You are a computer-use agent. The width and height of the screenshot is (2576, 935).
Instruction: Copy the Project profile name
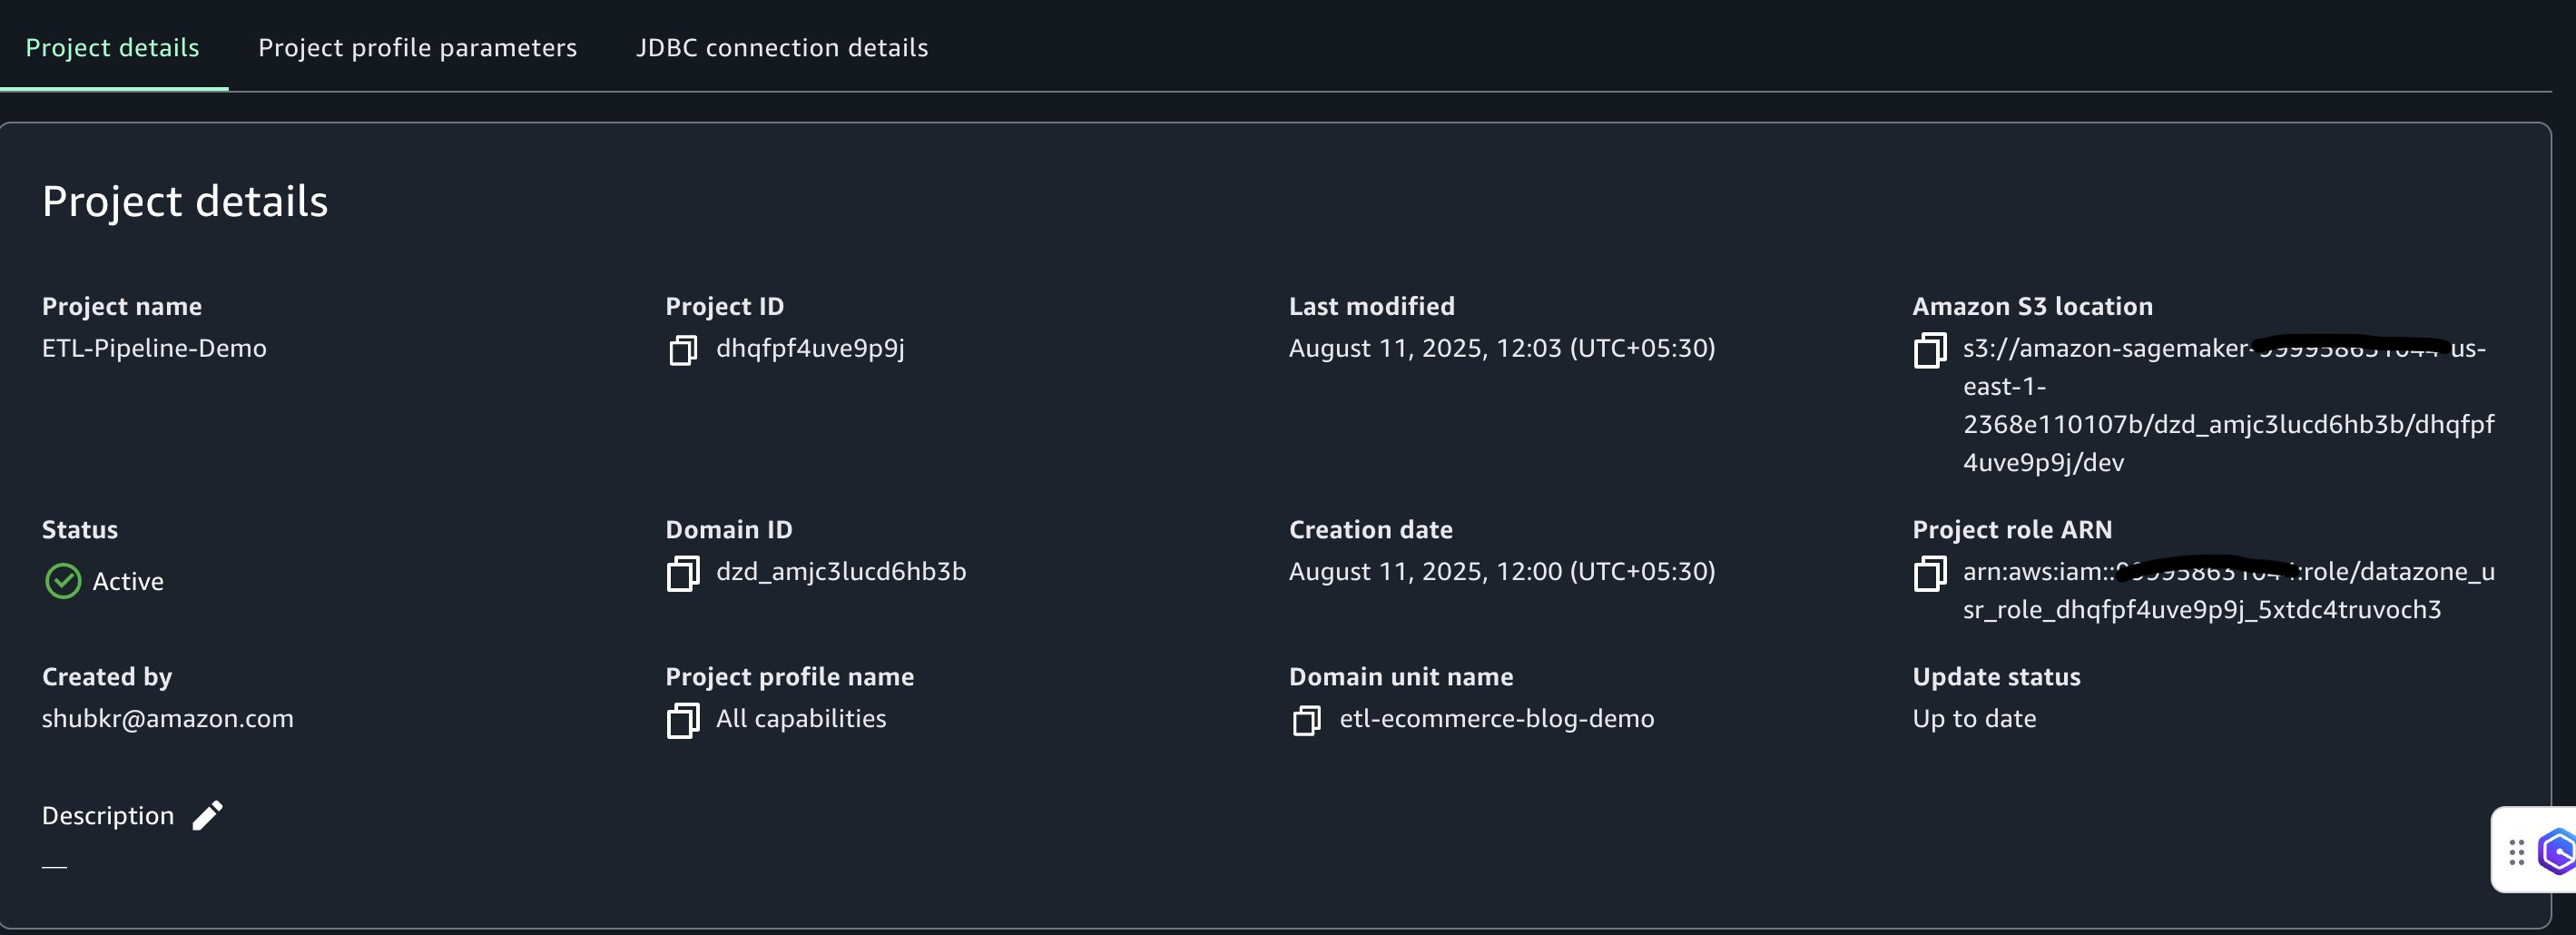(x=683, y=720)
